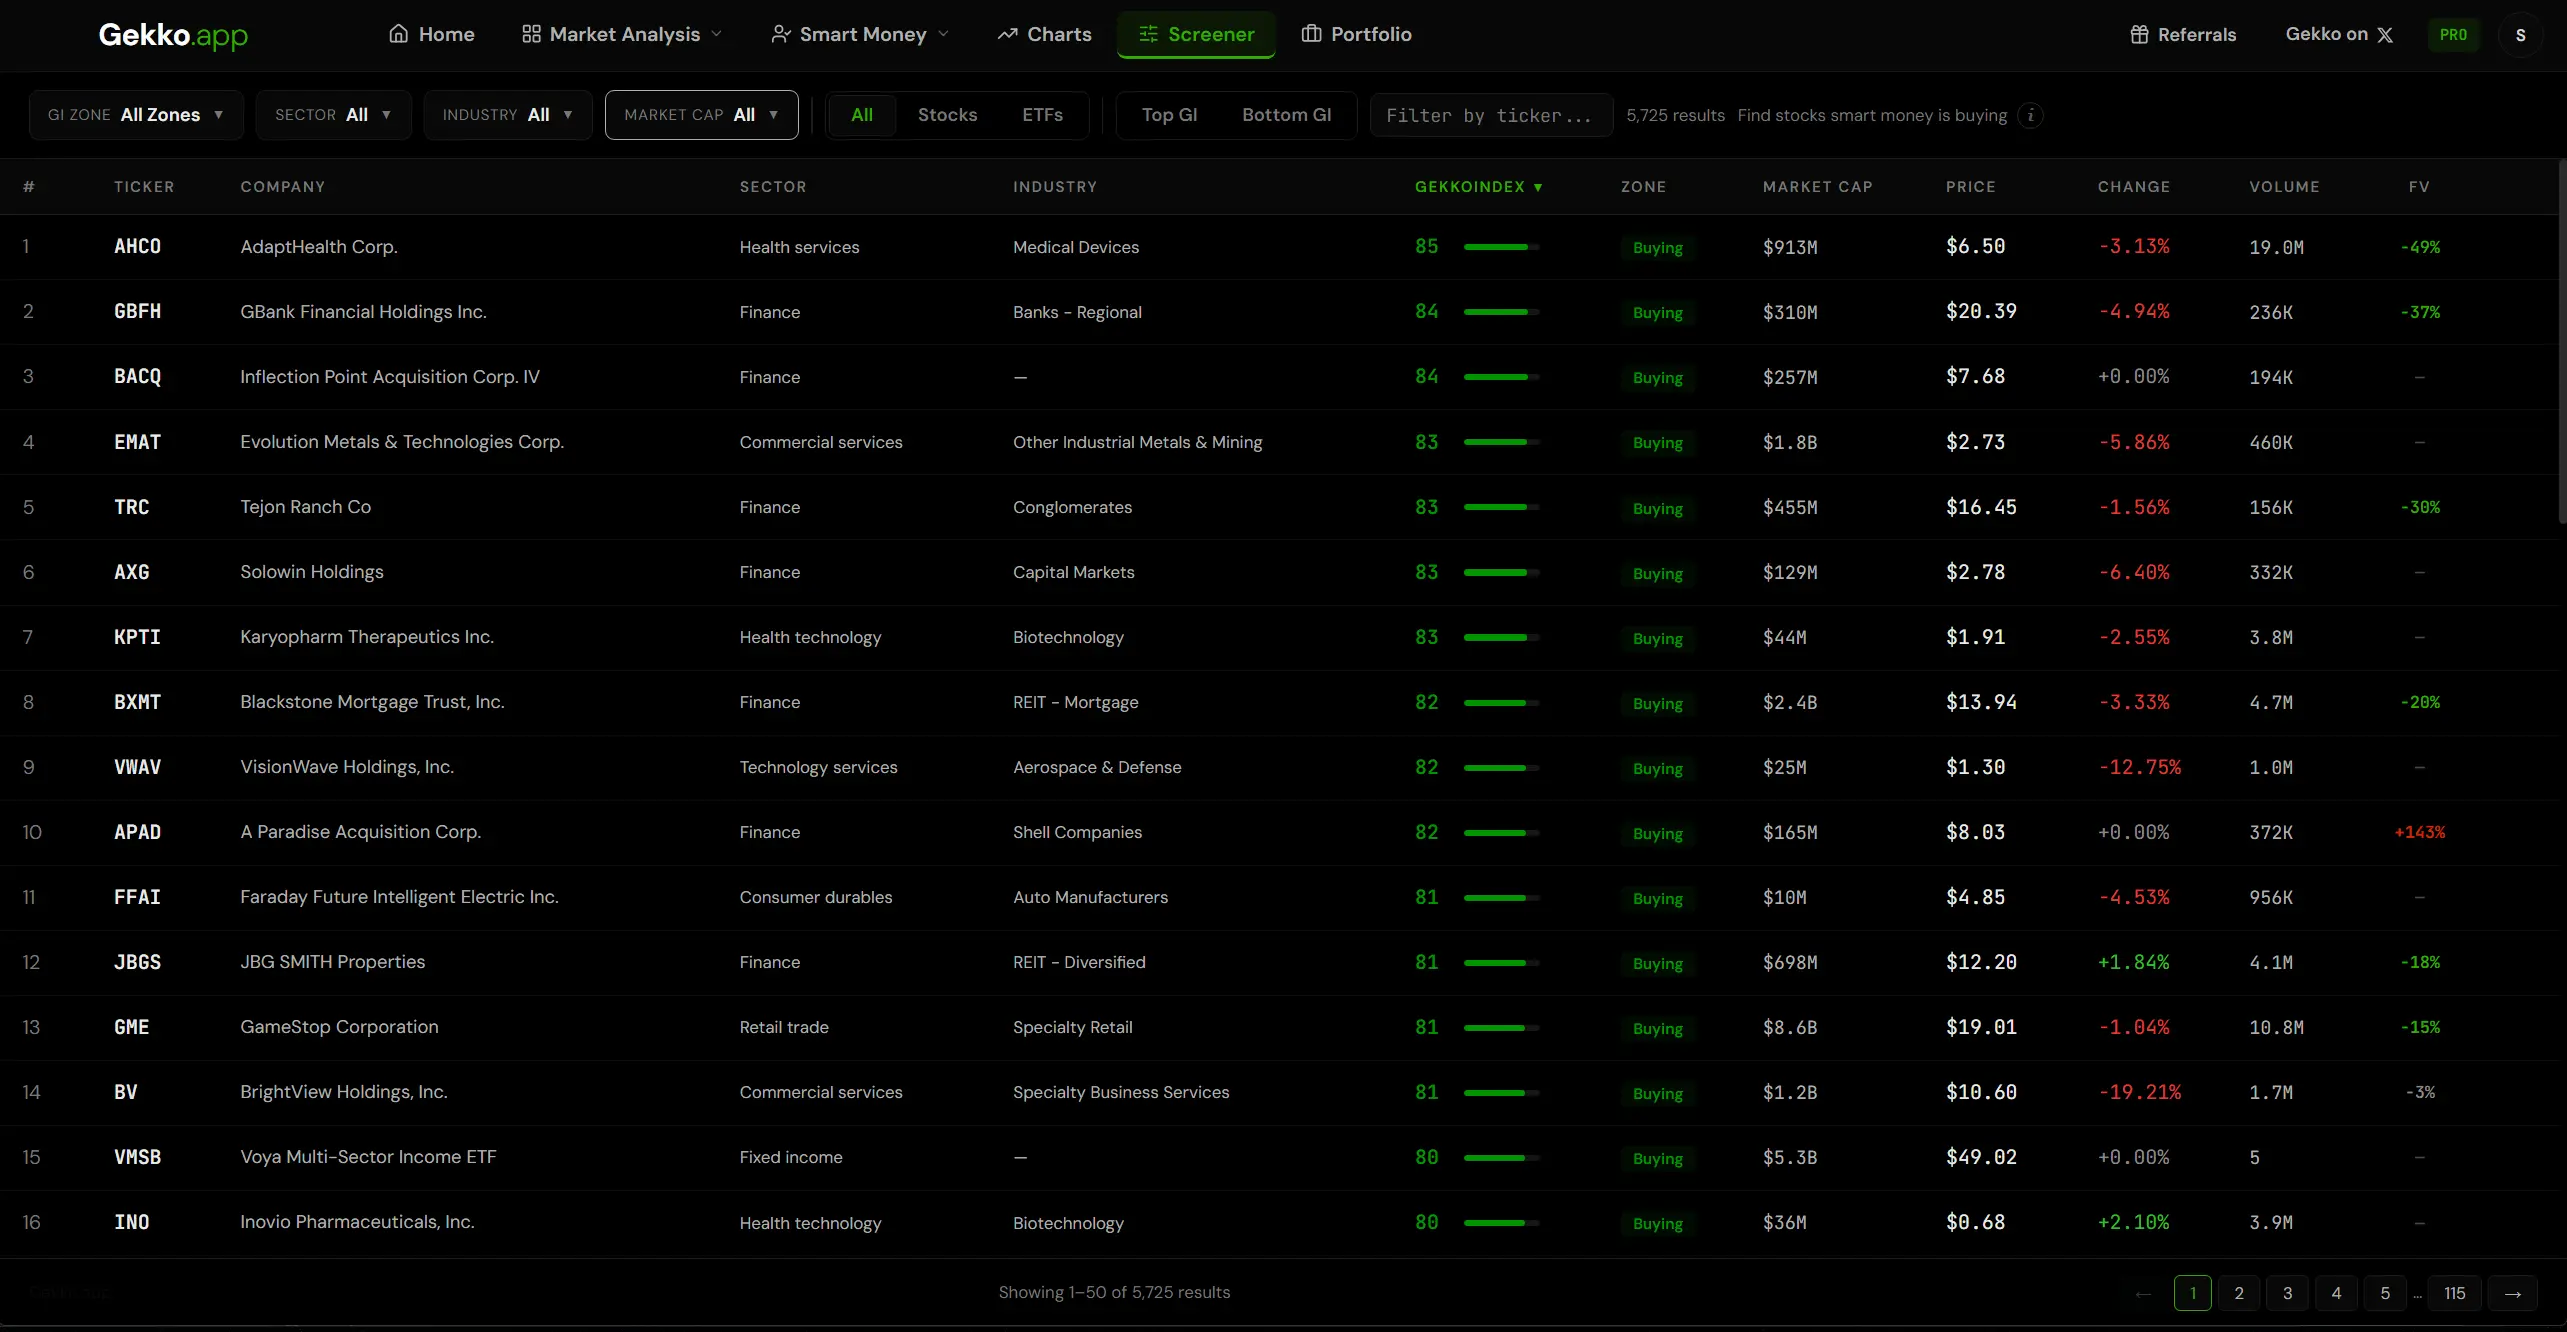Click the info icon beside smart money text
The image size is (2567, 1332).
(2030, 115)
